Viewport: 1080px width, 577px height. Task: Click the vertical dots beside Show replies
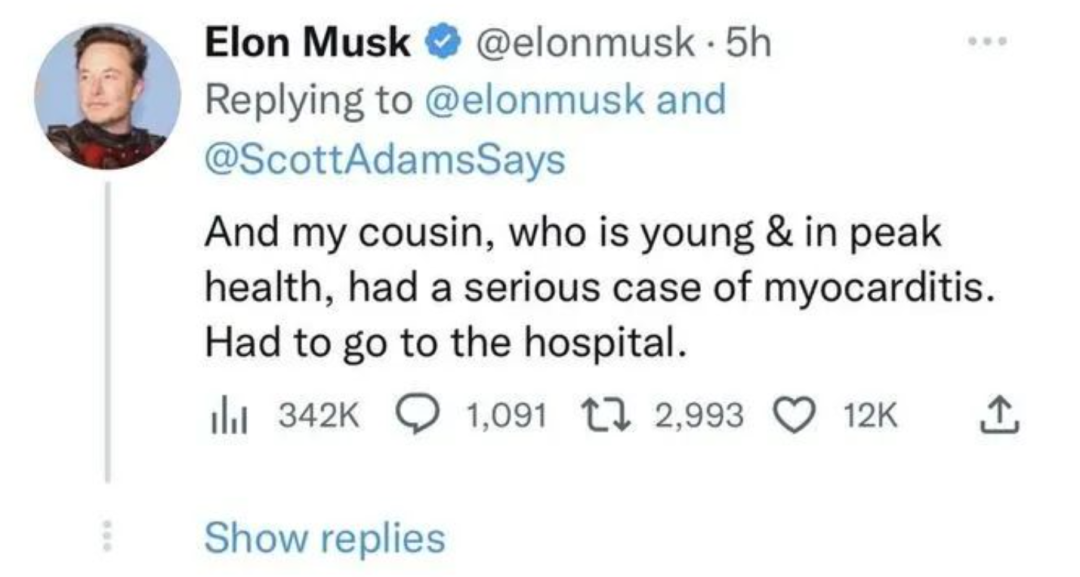[x=107, y=538]
